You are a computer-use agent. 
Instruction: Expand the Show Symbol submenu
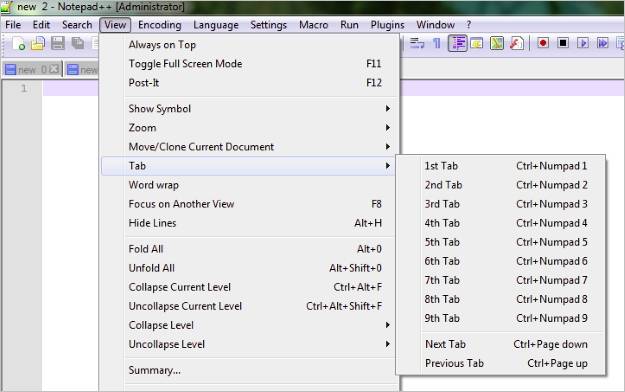(x=248, y=108)
